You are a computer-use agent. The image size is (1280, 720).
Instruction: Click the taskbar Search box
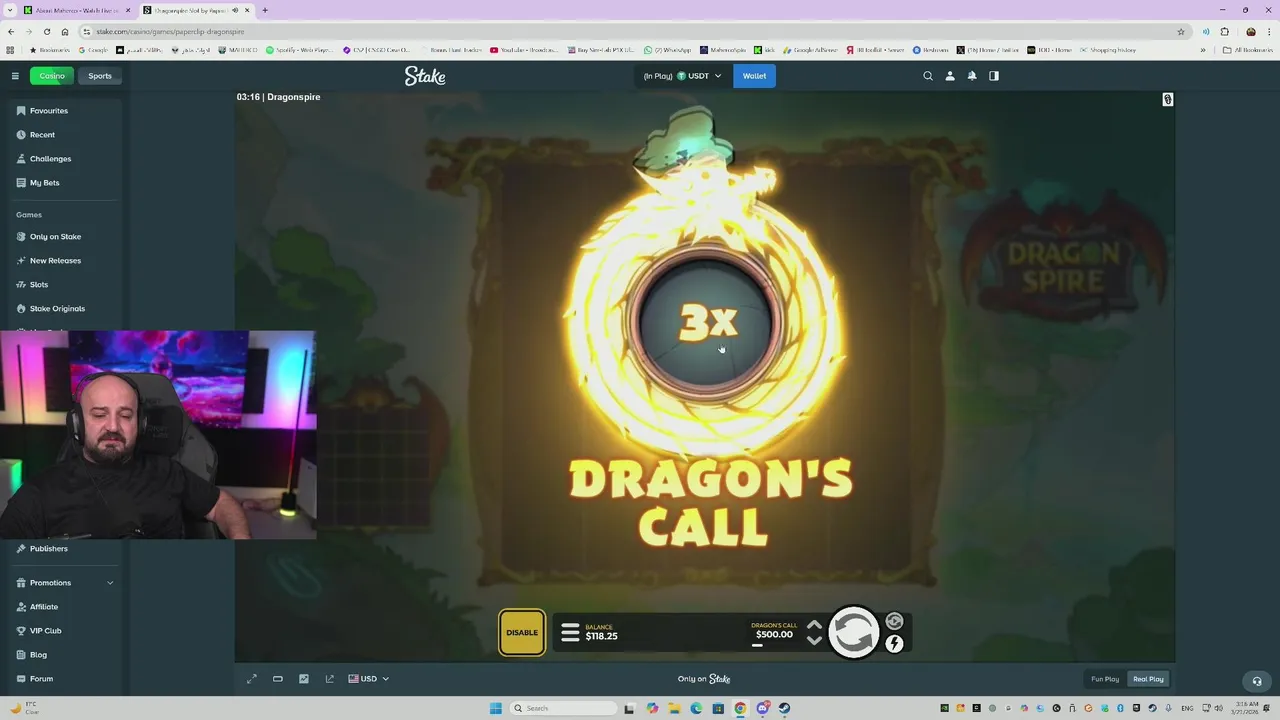563,708
